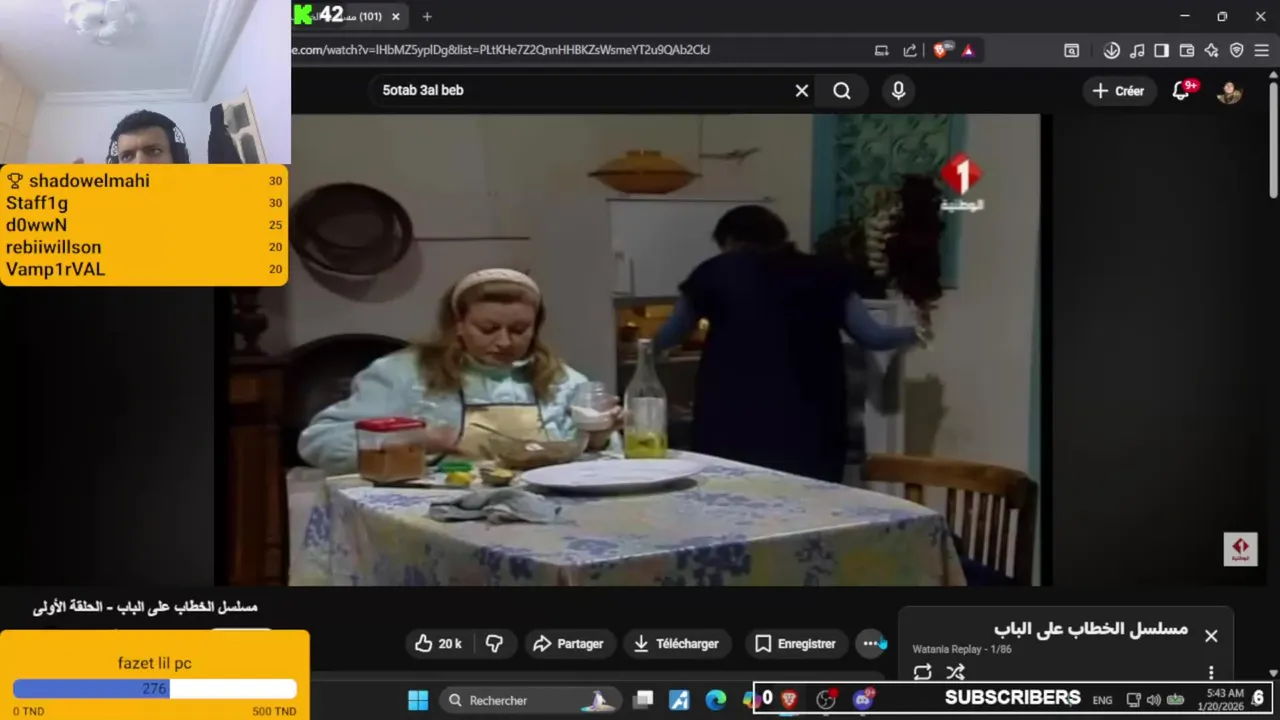Screen dimensions: 1280x720
Task: Toggle playlist shuffle mode
Action: point(956,672)
